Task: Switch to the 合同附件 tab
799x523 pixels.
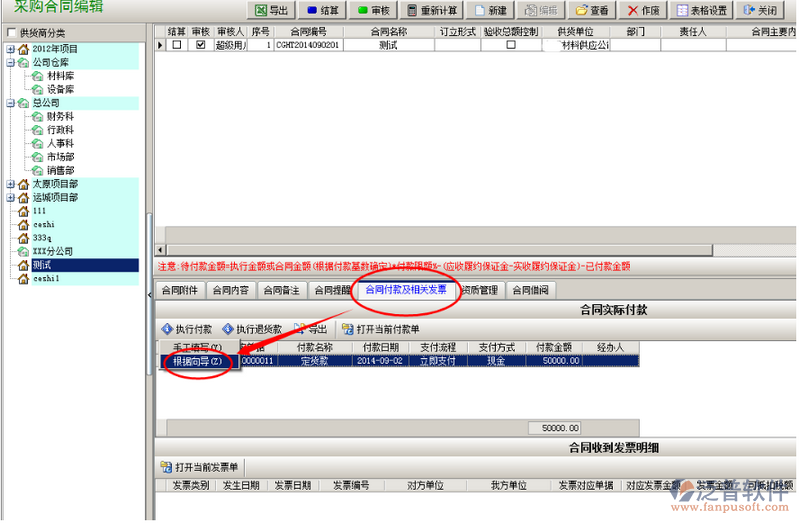Action: pos(180,291)
